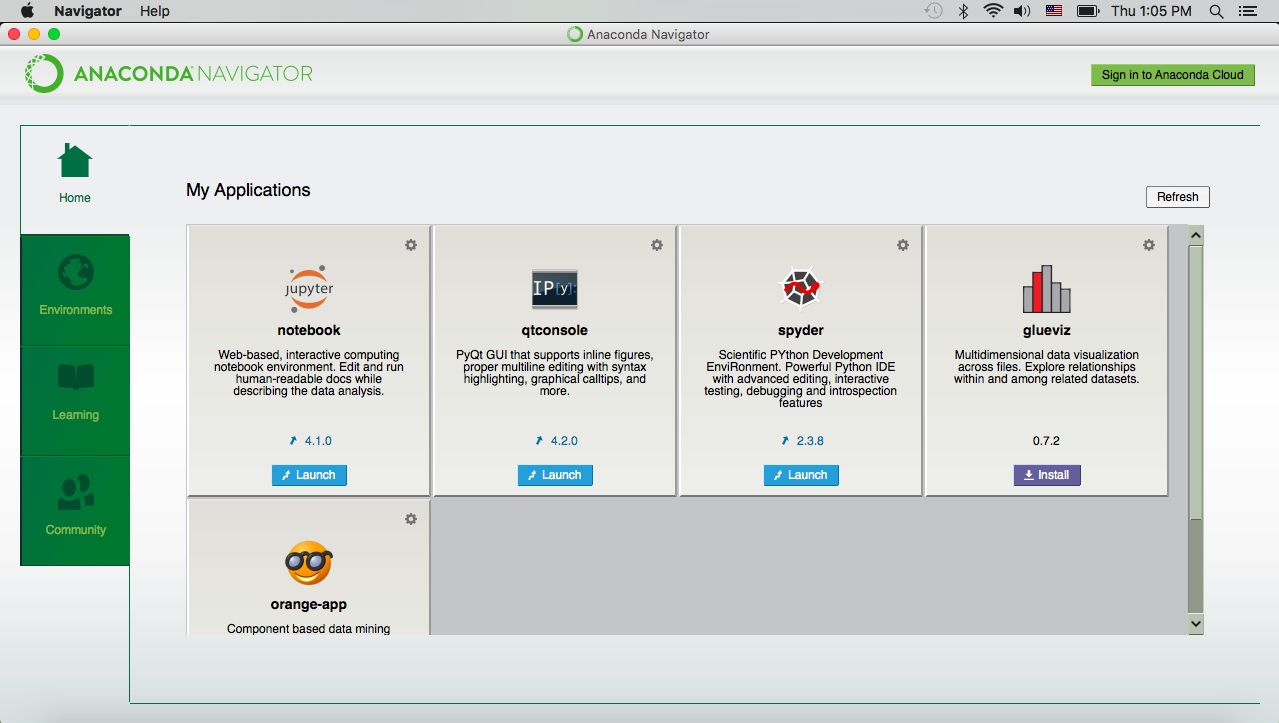Click the glueviz bar chart icon
The height and width of the screenshot is (723, 1279).
click(1046, 289)
